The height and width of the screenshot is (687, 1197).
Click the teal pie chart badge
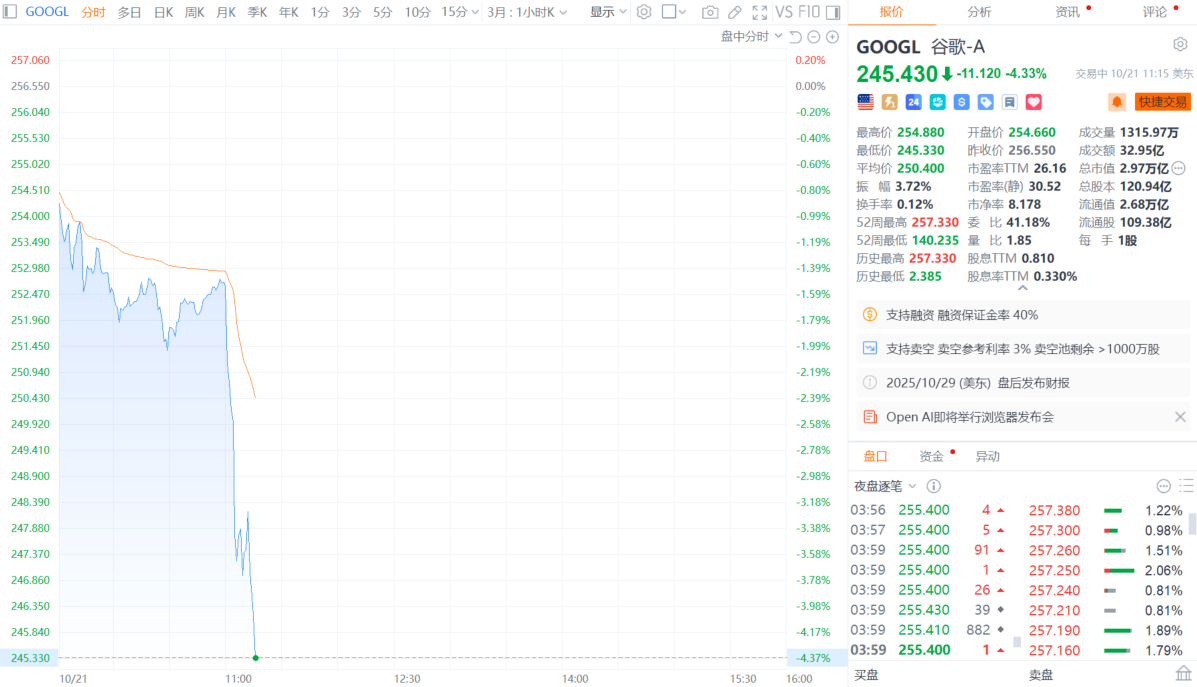tap(937, 102)
